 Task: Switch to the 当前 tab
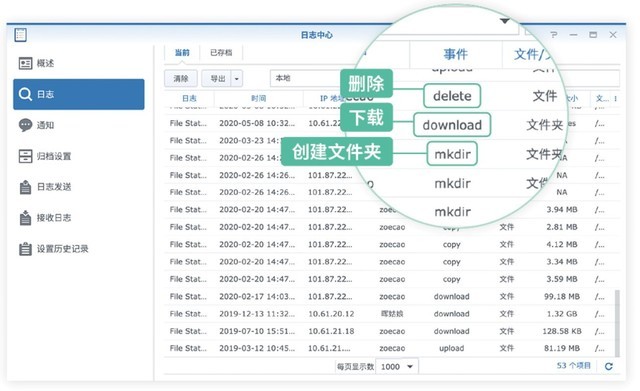[182, 53]
